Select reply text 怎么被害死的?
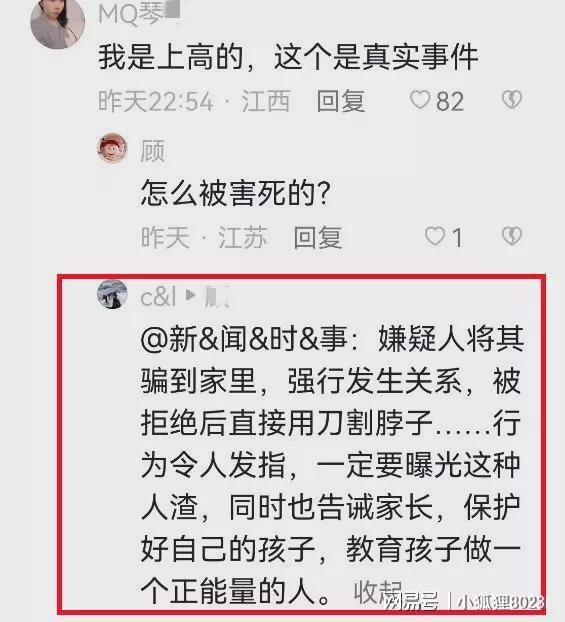This screenshot has height=622, width=565. click(236, 193)
